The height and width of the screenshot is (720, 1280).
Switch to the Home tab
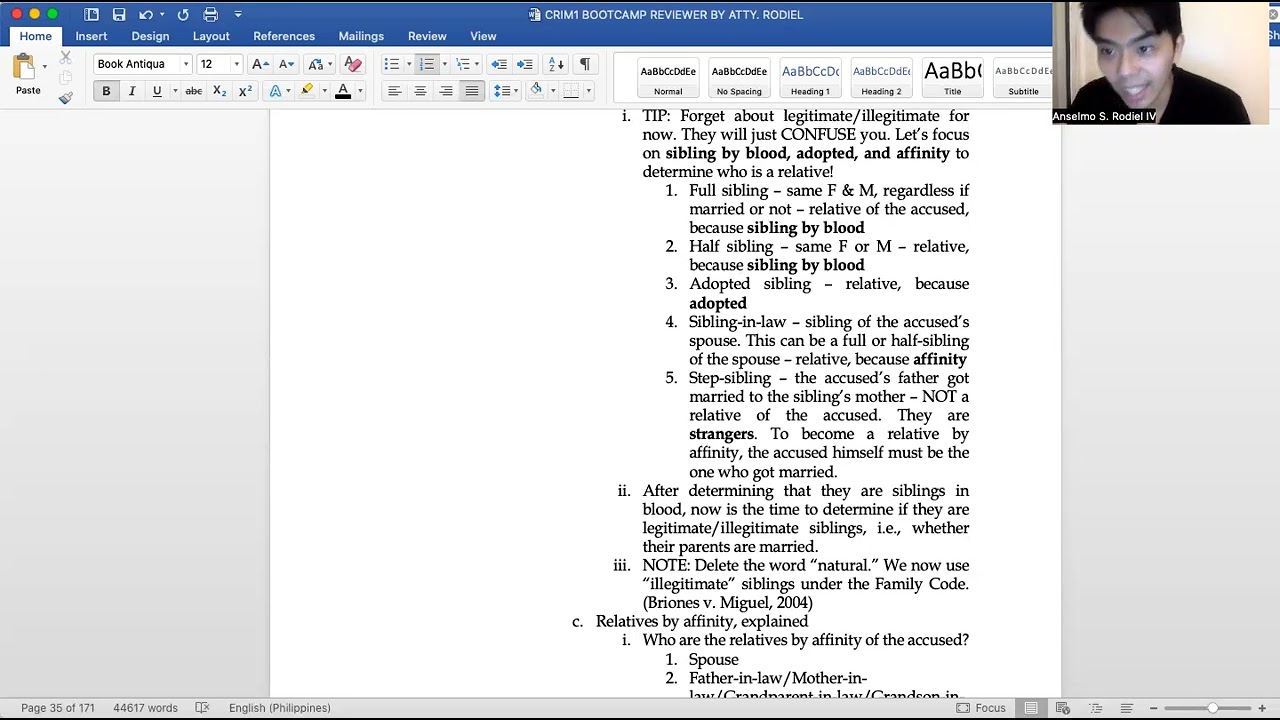(35, 36)
